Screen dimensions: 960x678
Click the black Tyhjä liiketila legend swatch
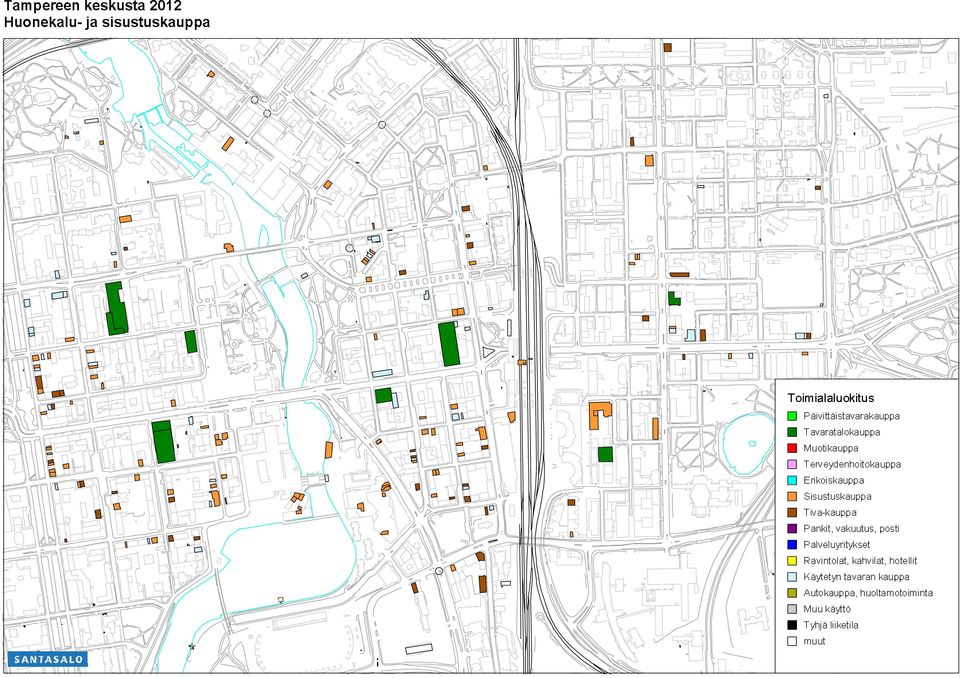pos(792,625)
